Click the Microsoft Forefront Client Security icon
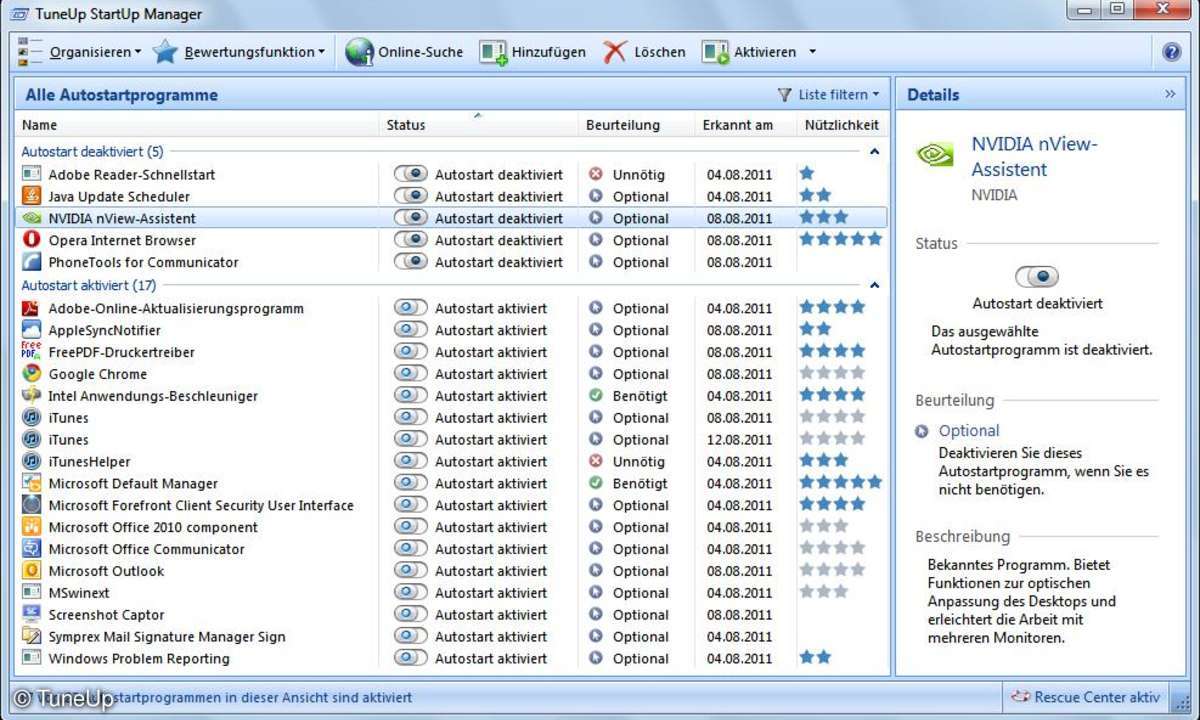Viewport: 1200px width, 720px height. pos(31,505)
